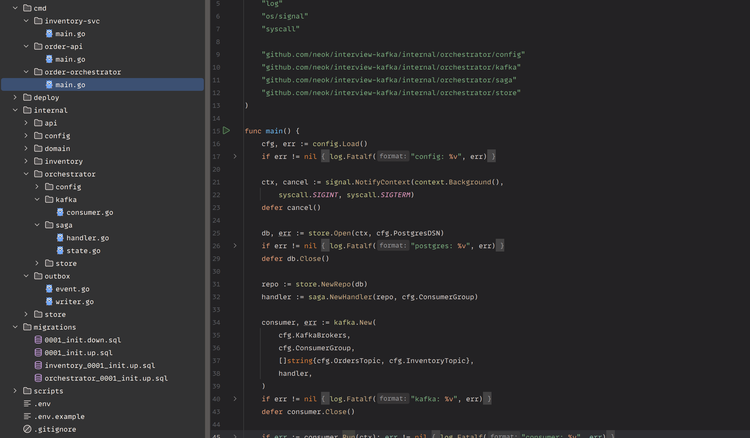Click line number 21 in gutter

coord(216,182)
